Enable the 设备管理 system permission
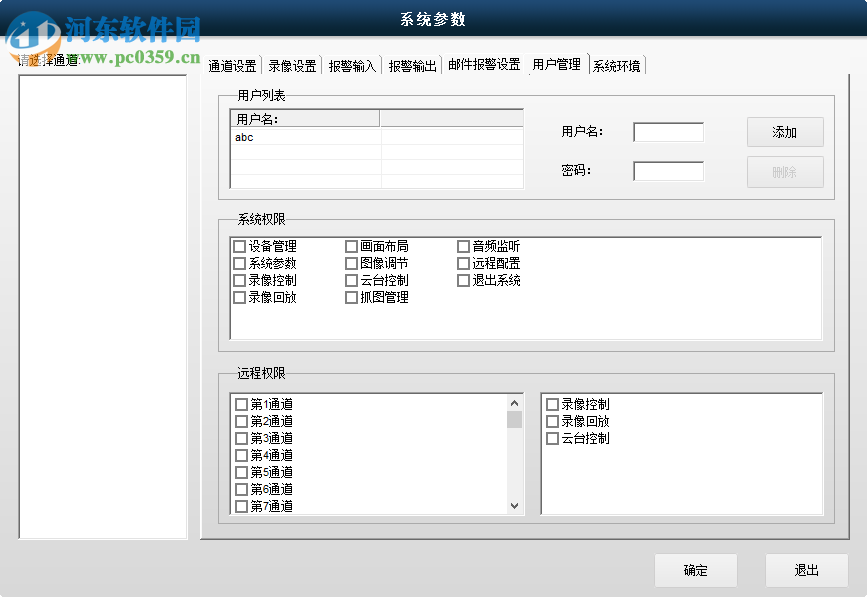Viewport: 867px width, 597px height. click(238, 245)
